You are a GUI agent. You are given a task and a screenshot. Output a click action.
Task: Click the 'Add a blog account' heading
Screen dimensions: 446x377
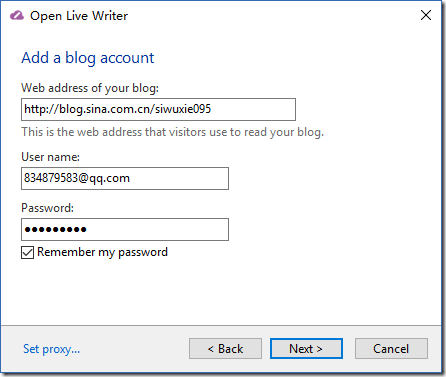tap(88, 58)
